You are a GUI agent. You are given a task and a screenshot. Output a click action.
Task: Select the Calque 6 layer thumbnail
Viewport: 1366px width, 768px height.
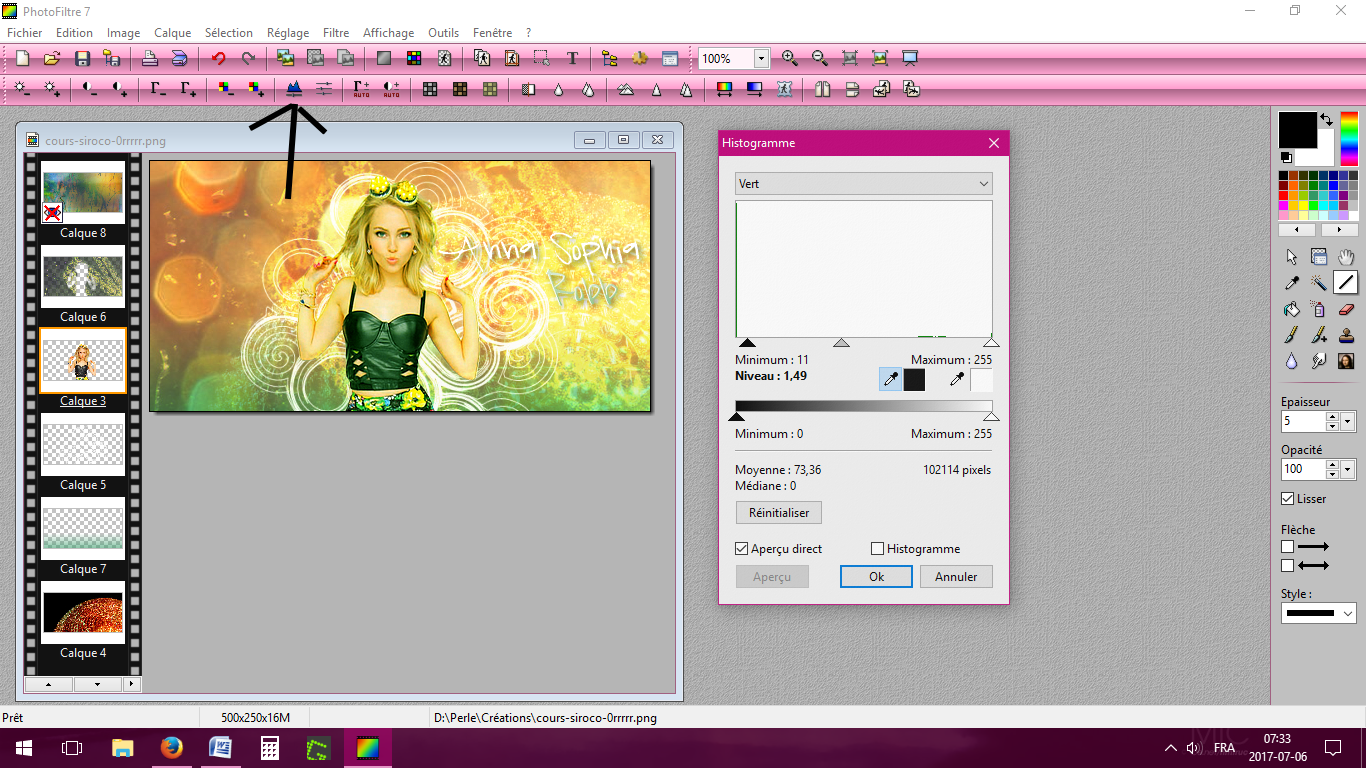[x=83, y=276]
